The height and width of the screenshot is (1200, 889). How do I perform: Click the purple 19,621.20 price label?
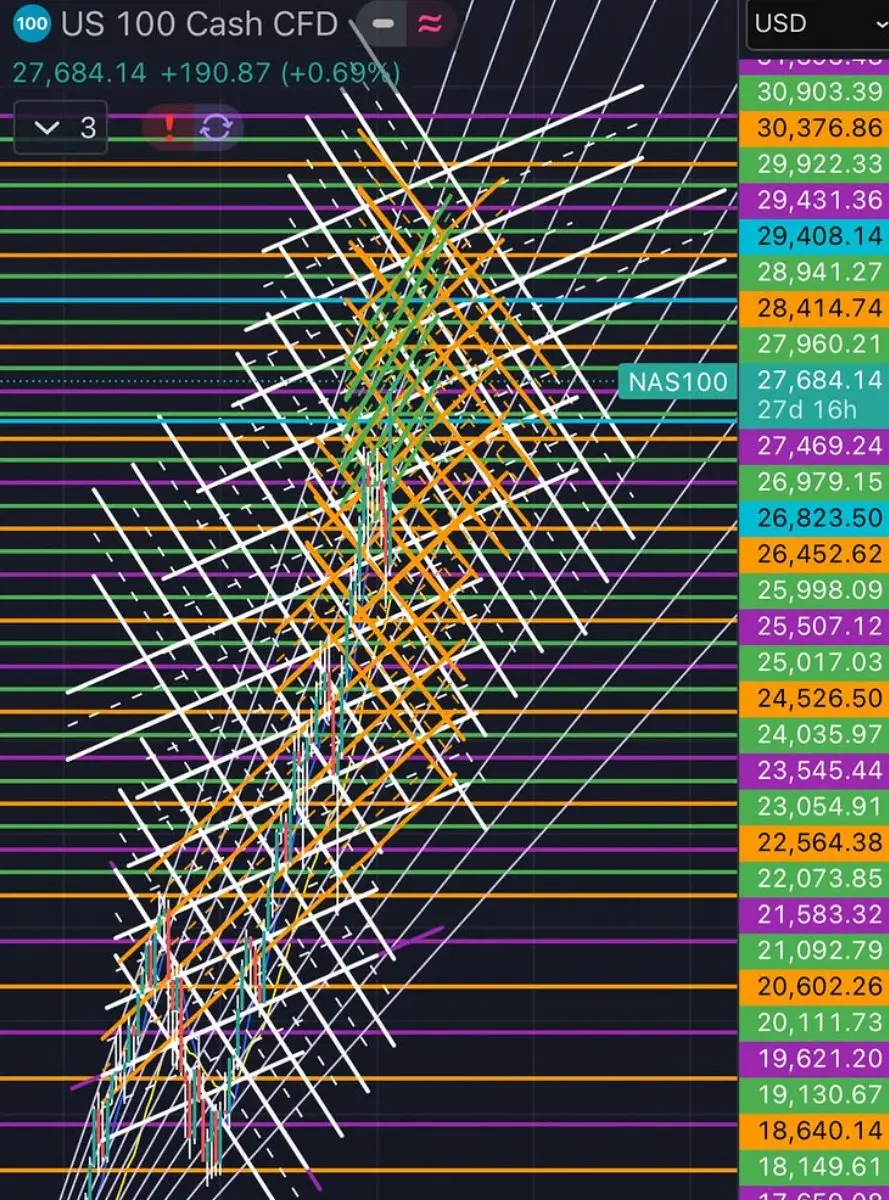coord(813,1057)
